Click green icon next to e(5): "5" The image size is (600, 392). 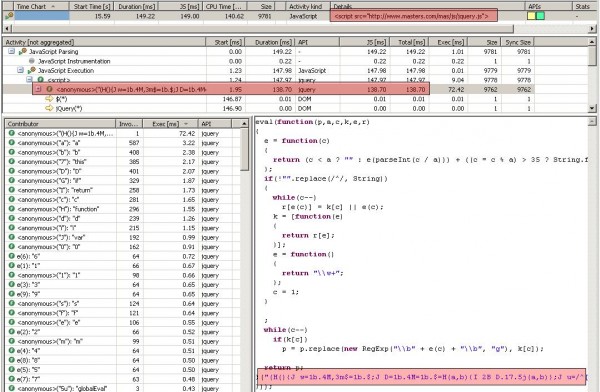coord(11,369)
